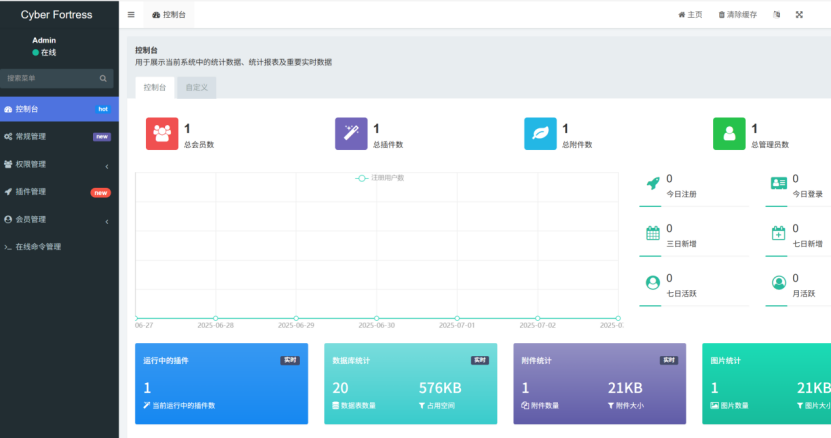Click the 576KB value in 数据库统计
831x438 pixels.
[440, 388]
